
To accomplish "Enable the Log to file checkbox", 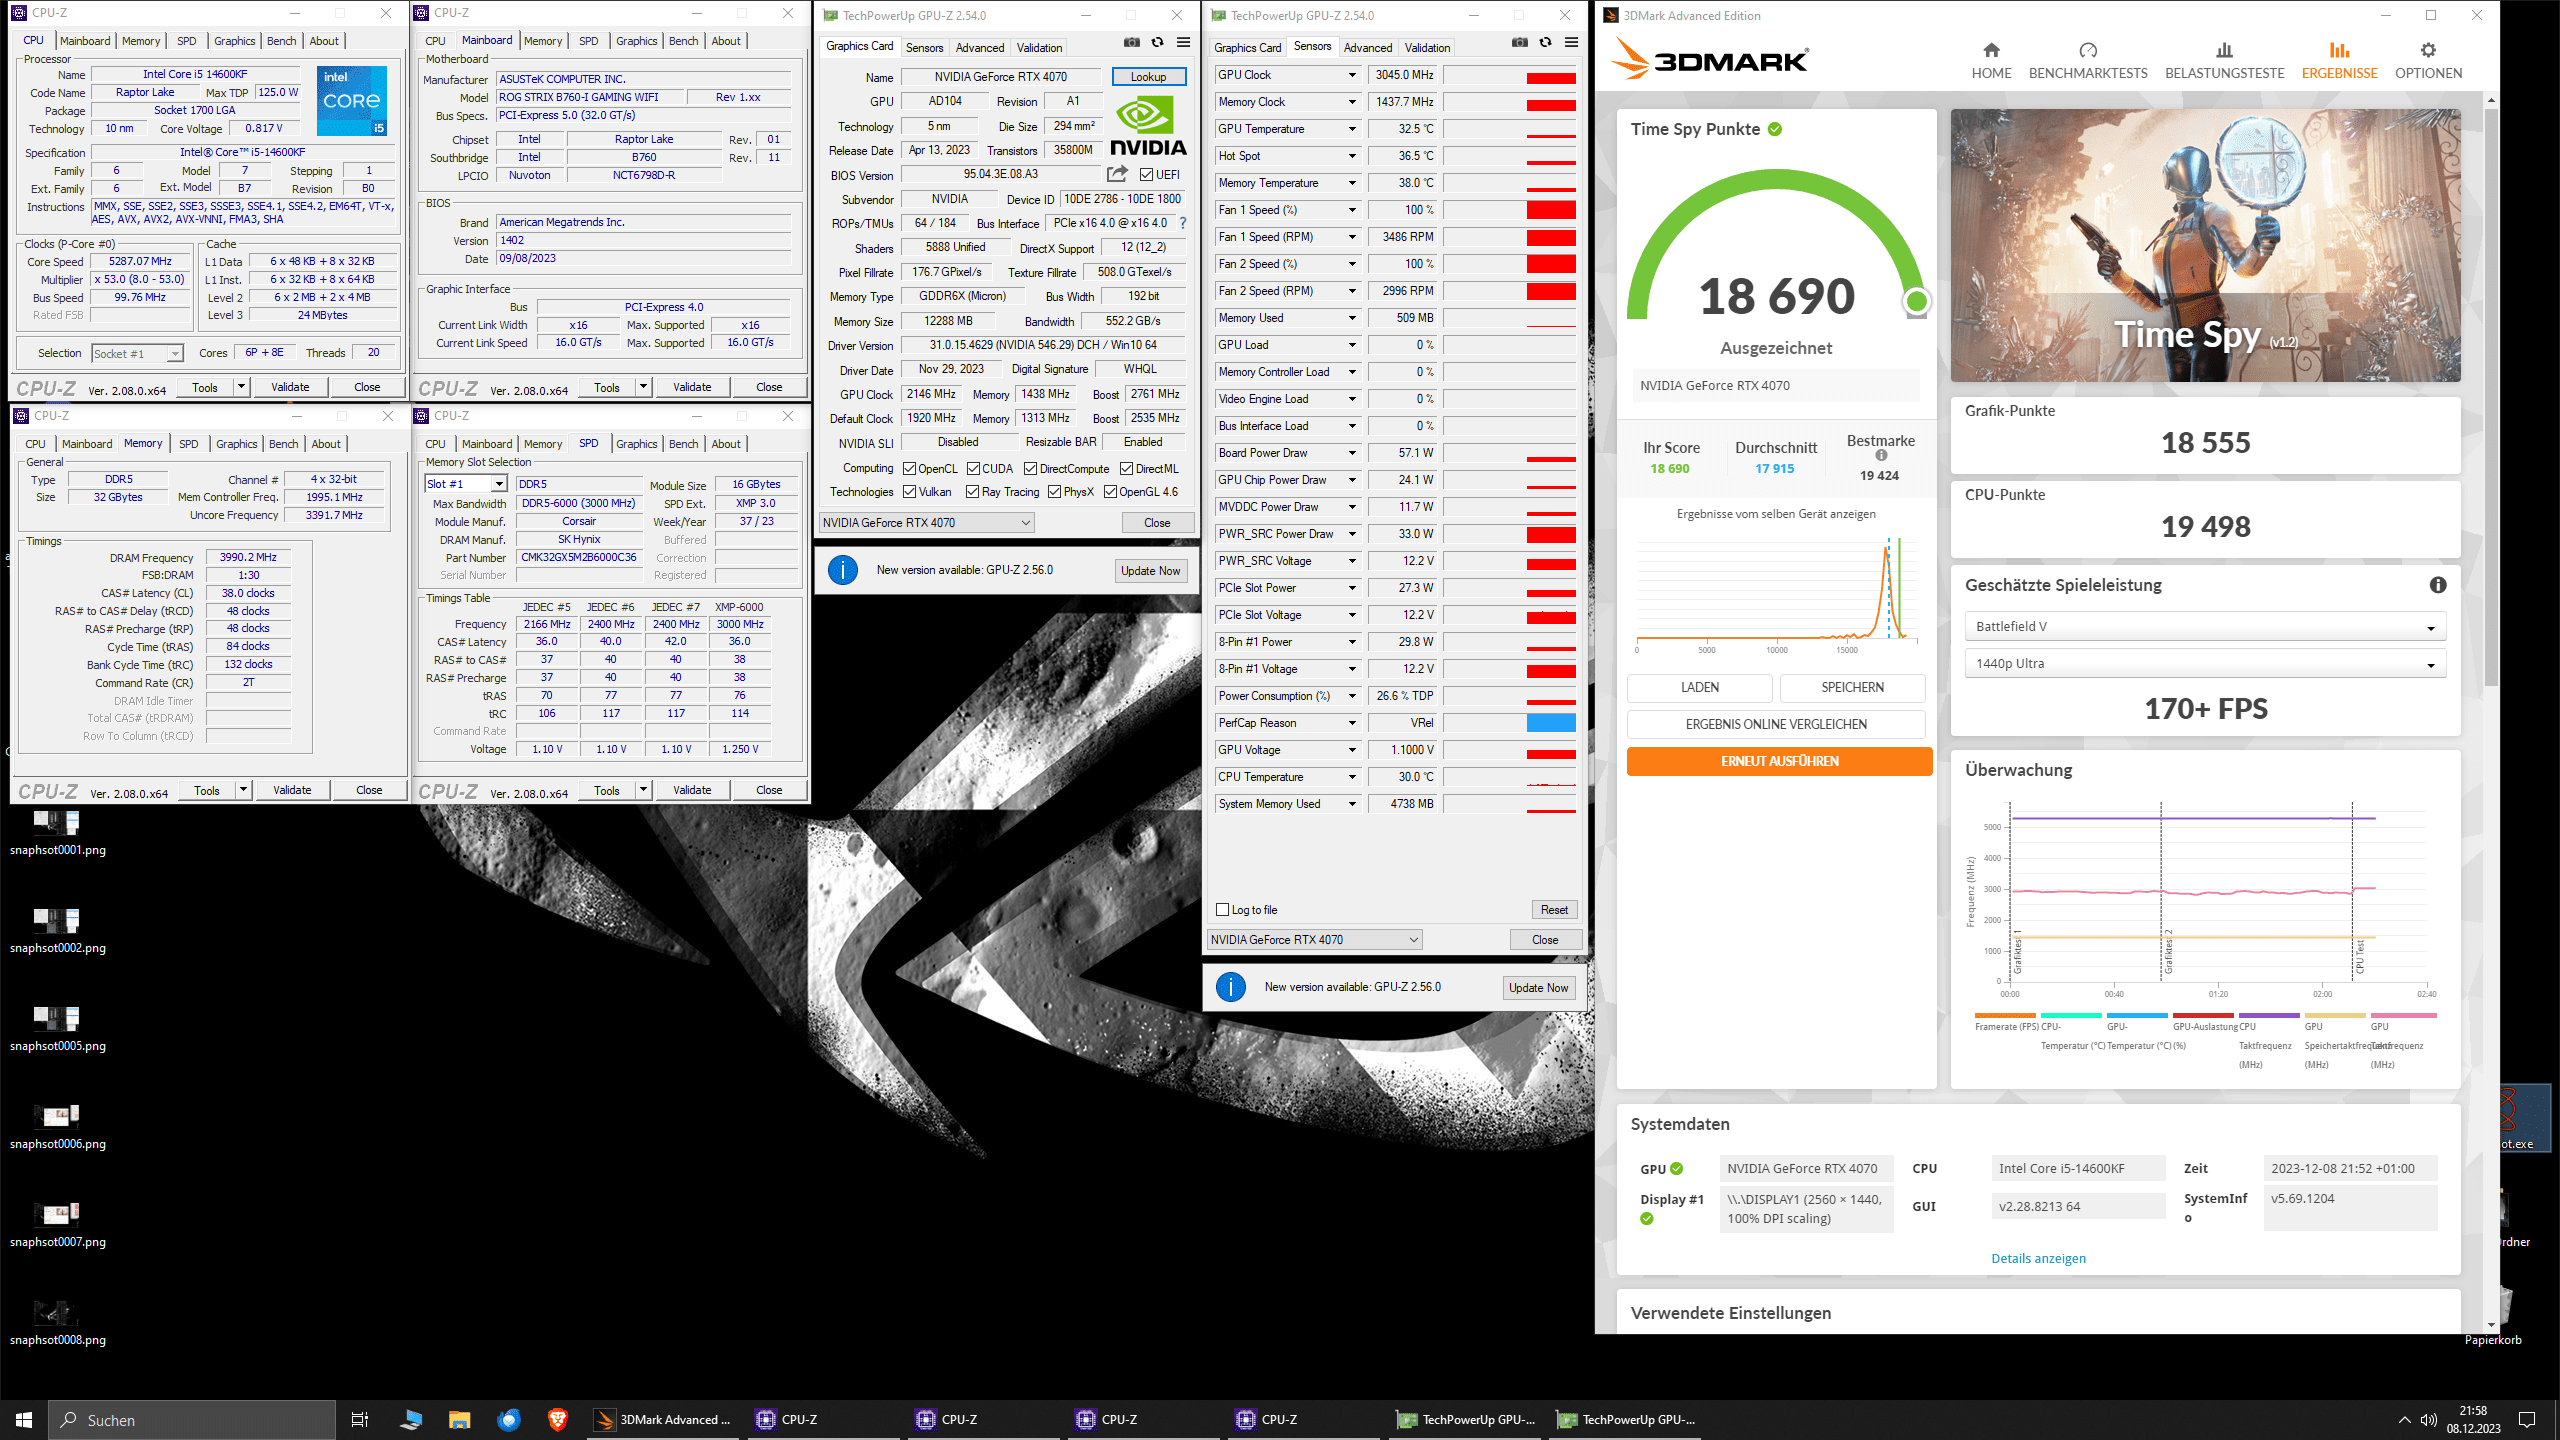I will [1222, 910].
